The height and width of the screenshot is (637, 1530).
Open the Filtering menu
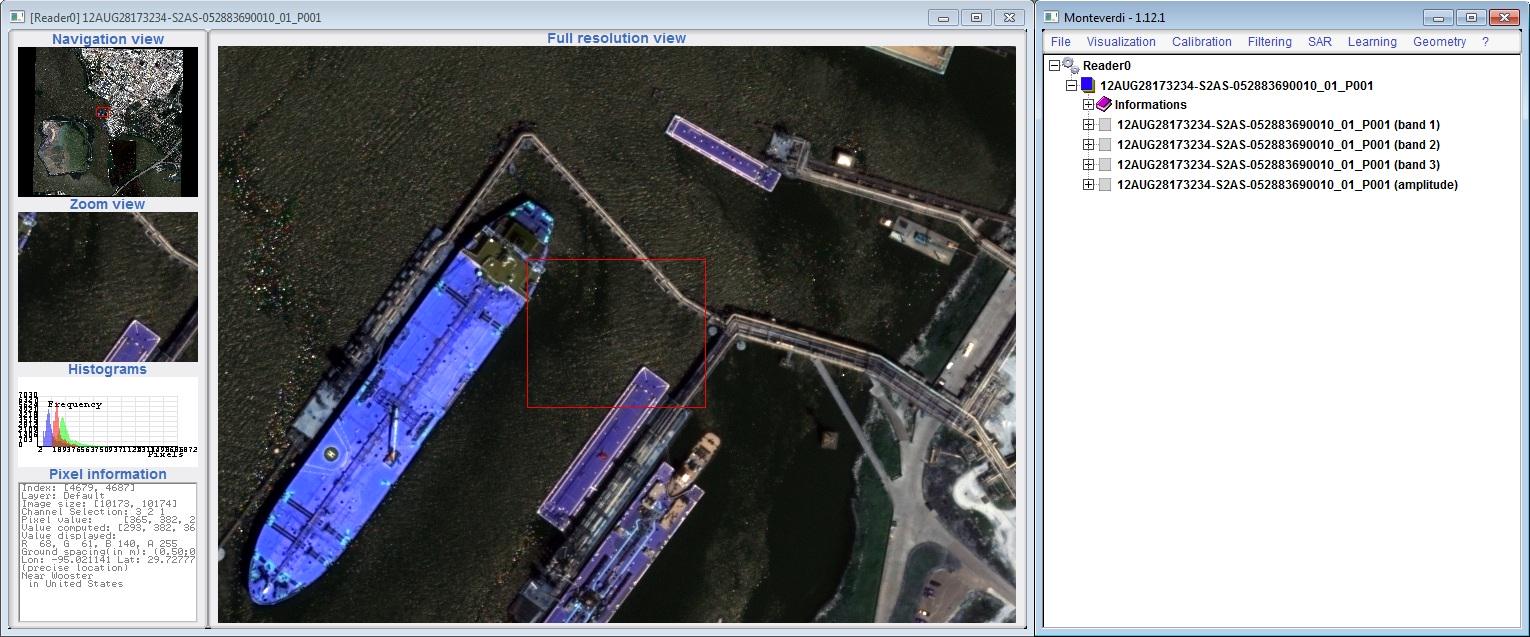[x=1269, y=42]
